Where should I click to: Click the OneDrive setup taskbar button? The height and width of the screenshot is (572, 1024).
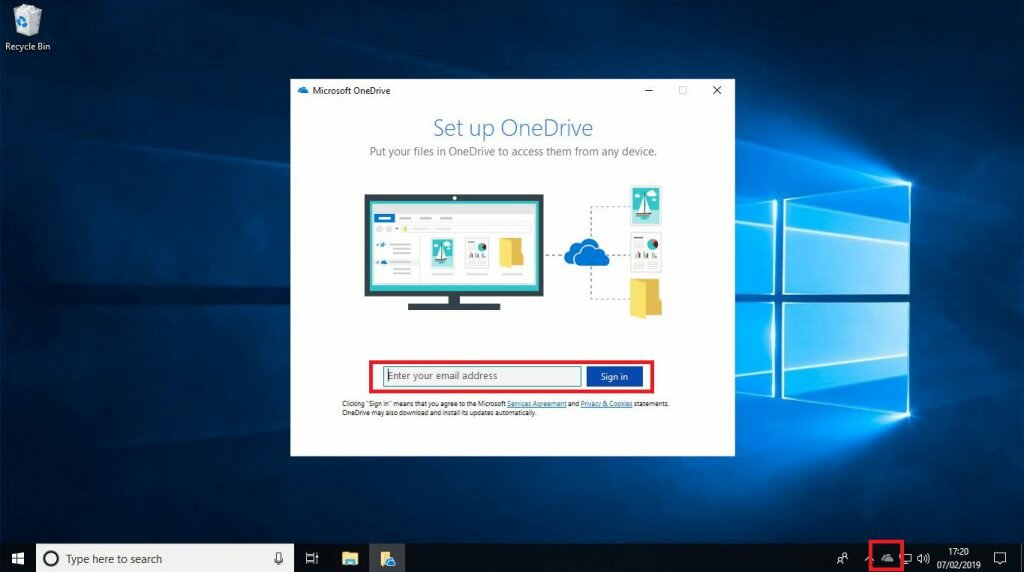pos(388,558)
